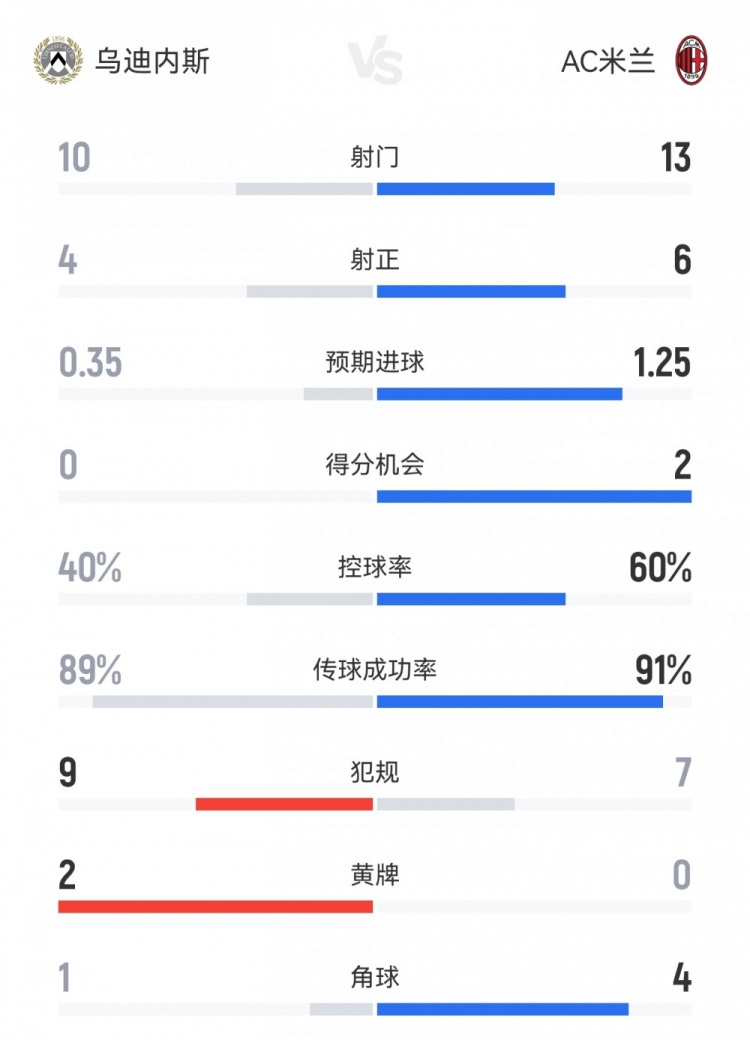Click the 预期进球 stat label
Viewport: 750px width, 1040px height.
[375, 362]
